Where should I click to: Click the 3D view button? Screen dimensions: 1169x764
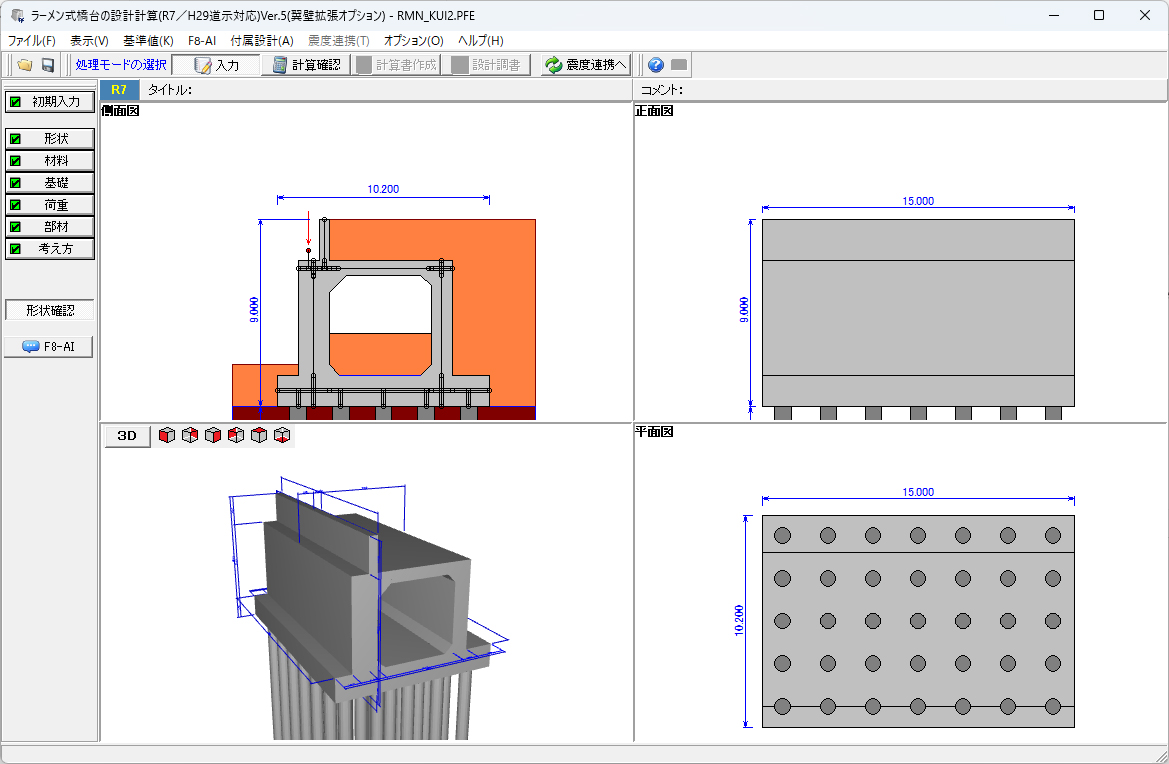[127, 436]
